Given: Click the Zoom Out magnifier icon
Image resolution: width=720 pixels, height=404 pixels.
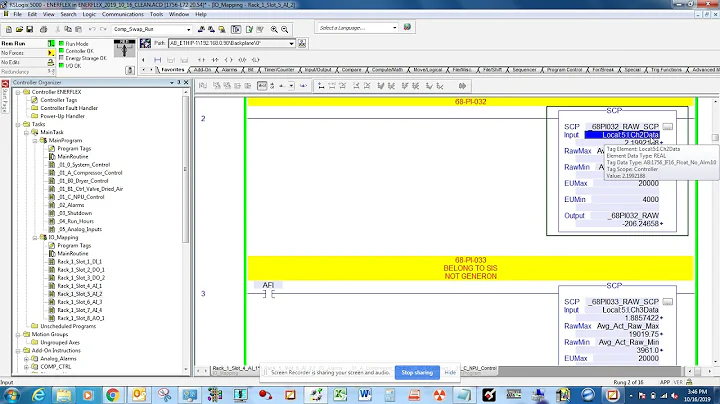Looking at the screenshot, I should [x=285, y=29].
